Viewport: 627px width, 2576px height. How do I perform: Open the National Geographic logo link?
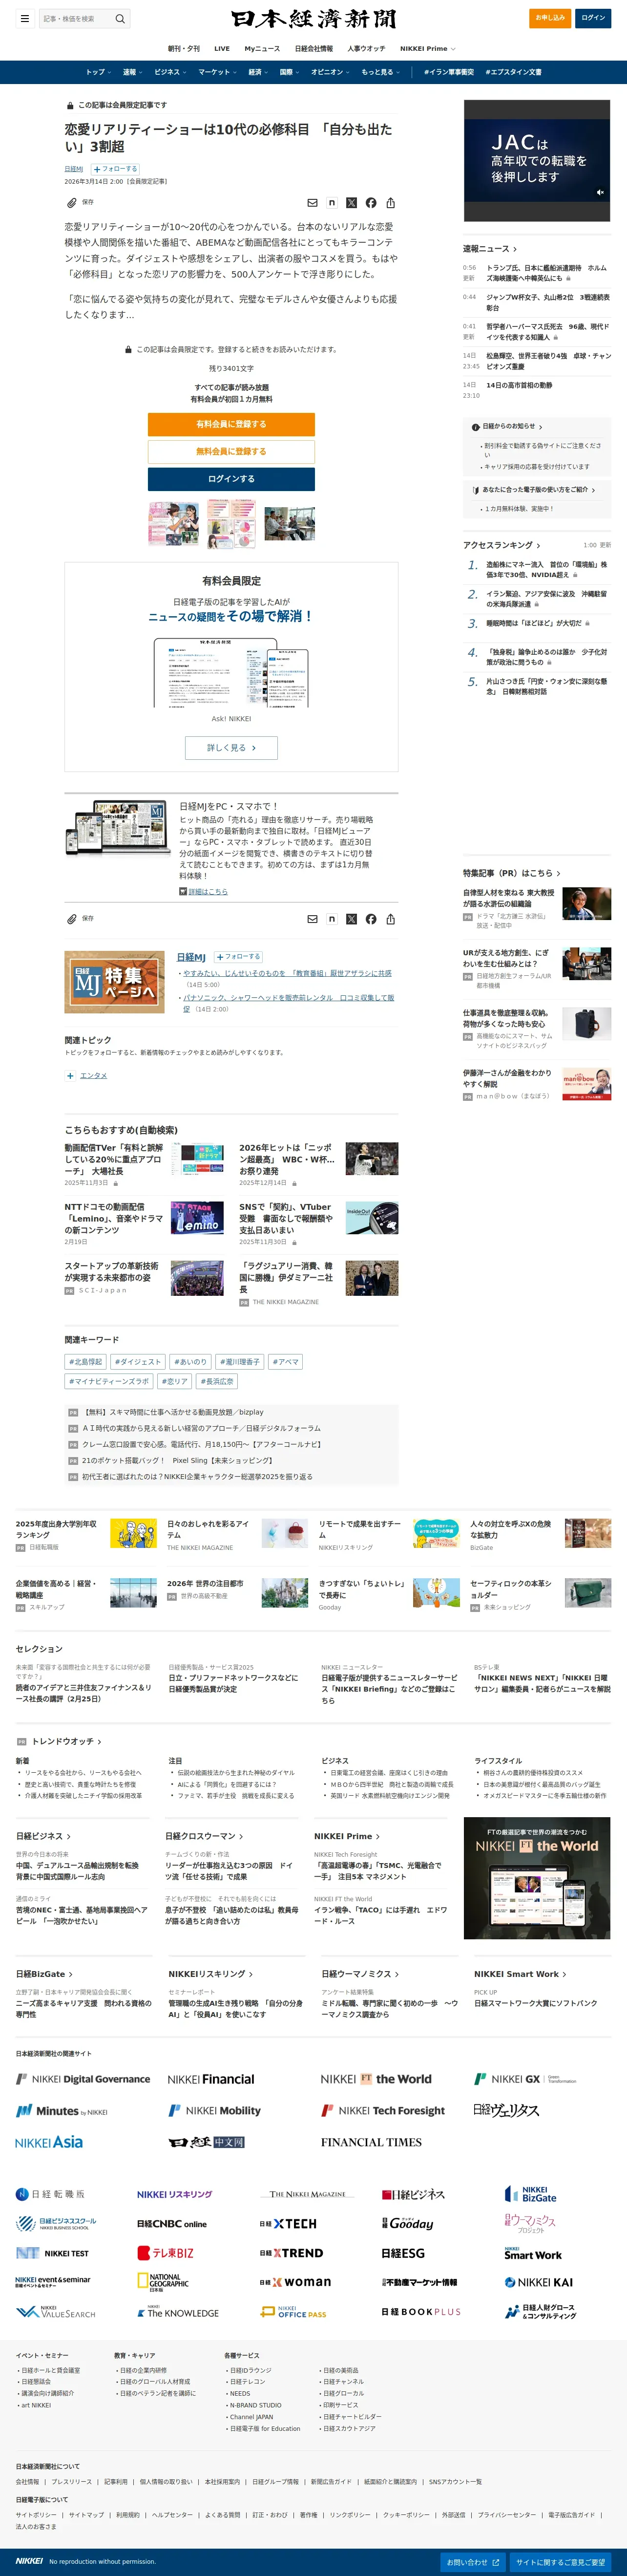point(163,2281)
